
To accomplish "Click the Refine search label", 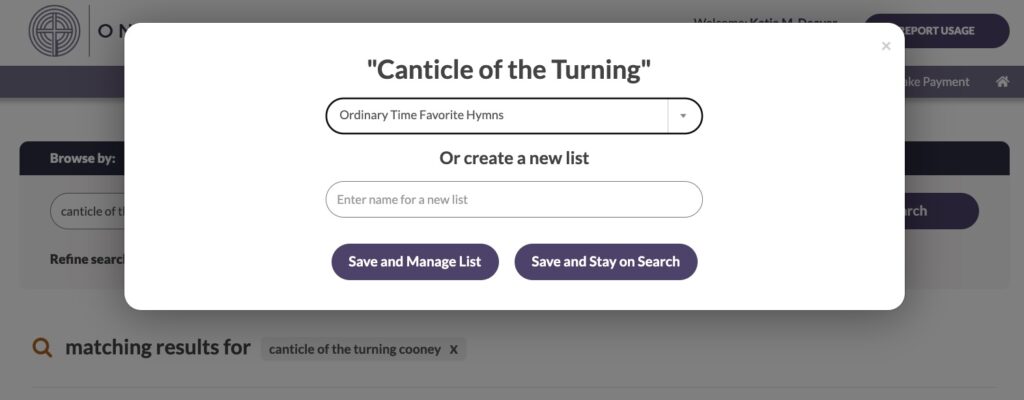I will (87, 259).
